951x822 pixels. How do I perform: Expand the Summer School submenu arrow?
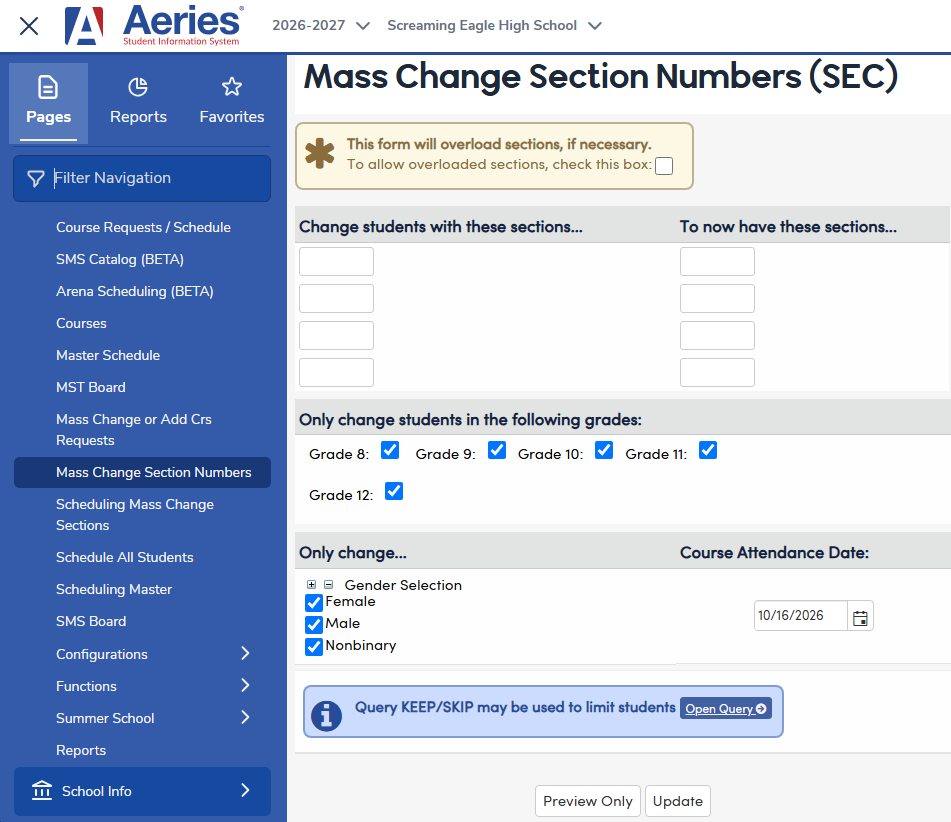245,718
